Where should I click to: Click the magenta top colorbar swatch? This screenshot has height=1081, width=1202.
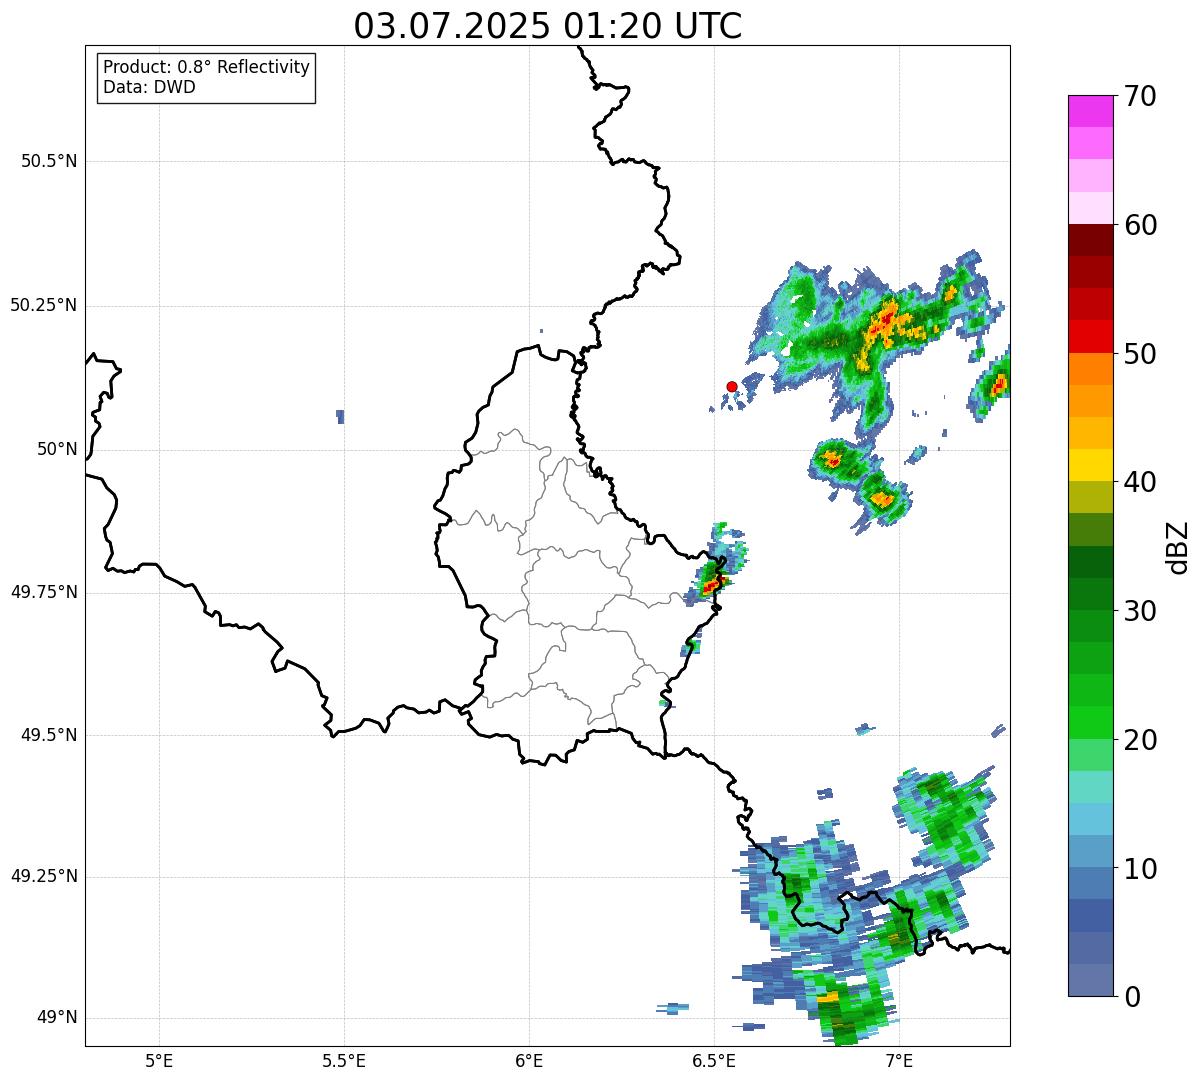1091,111
